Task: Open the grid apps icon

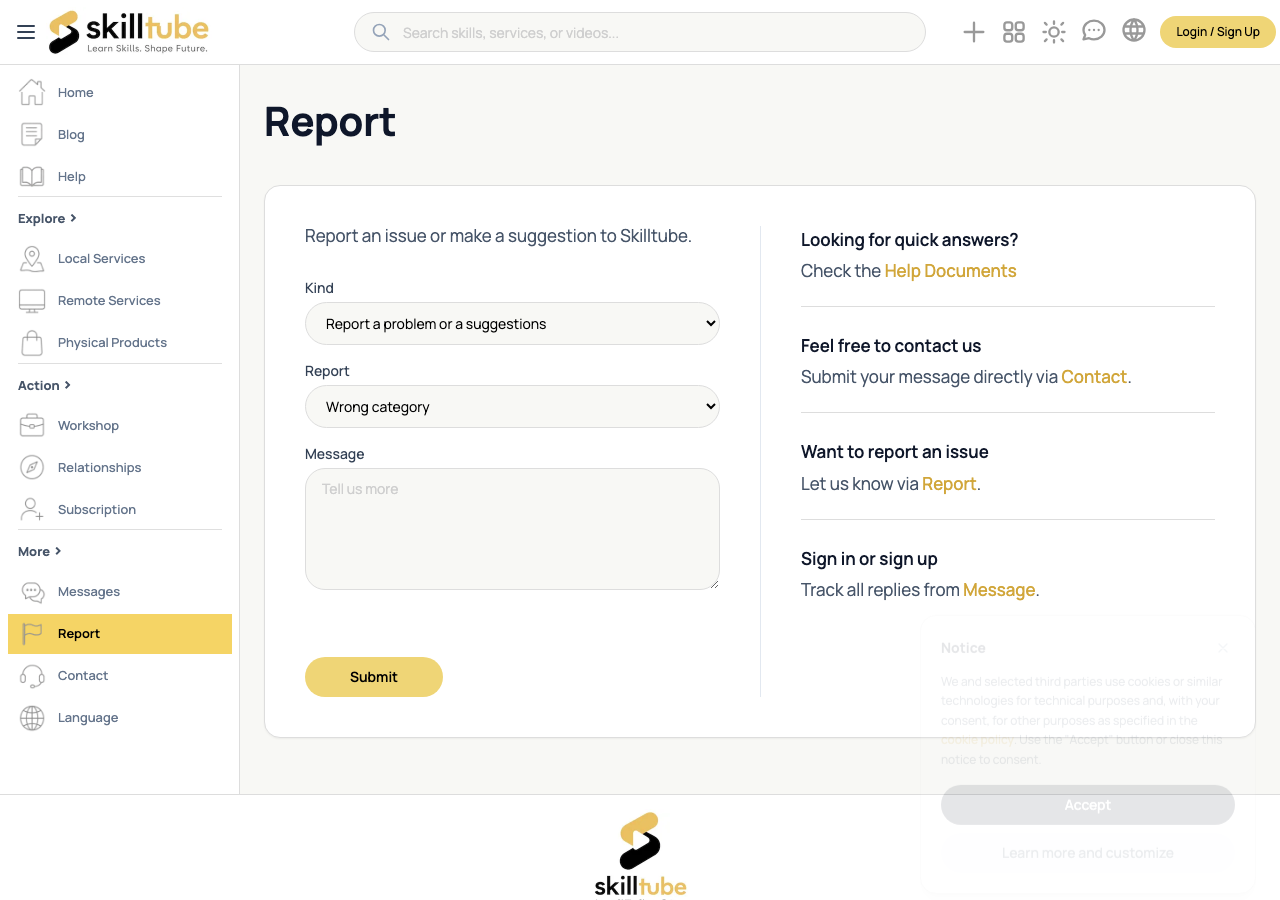Action: click(1014, 32)
